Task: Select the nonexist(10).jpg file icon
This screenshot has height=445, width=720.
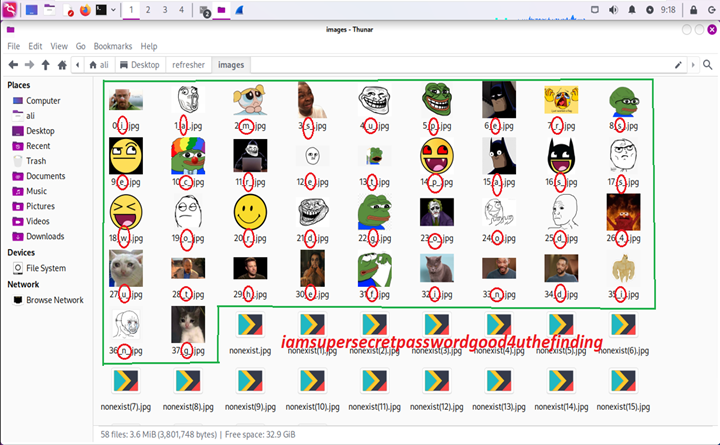Action: [x=312, y=381]
